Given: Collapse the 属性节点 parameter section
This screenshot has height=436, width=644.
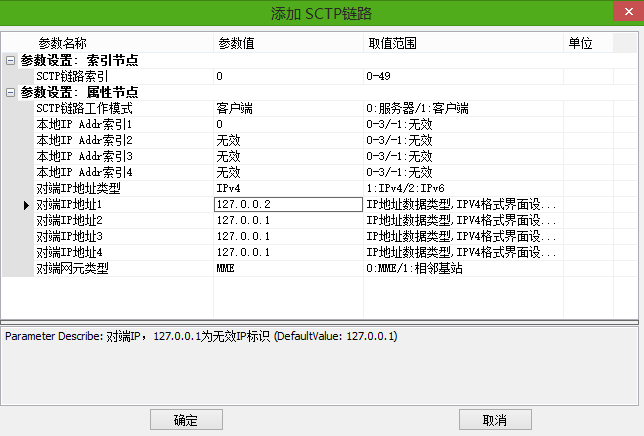Looking at the screenshot, I should 10,92.
